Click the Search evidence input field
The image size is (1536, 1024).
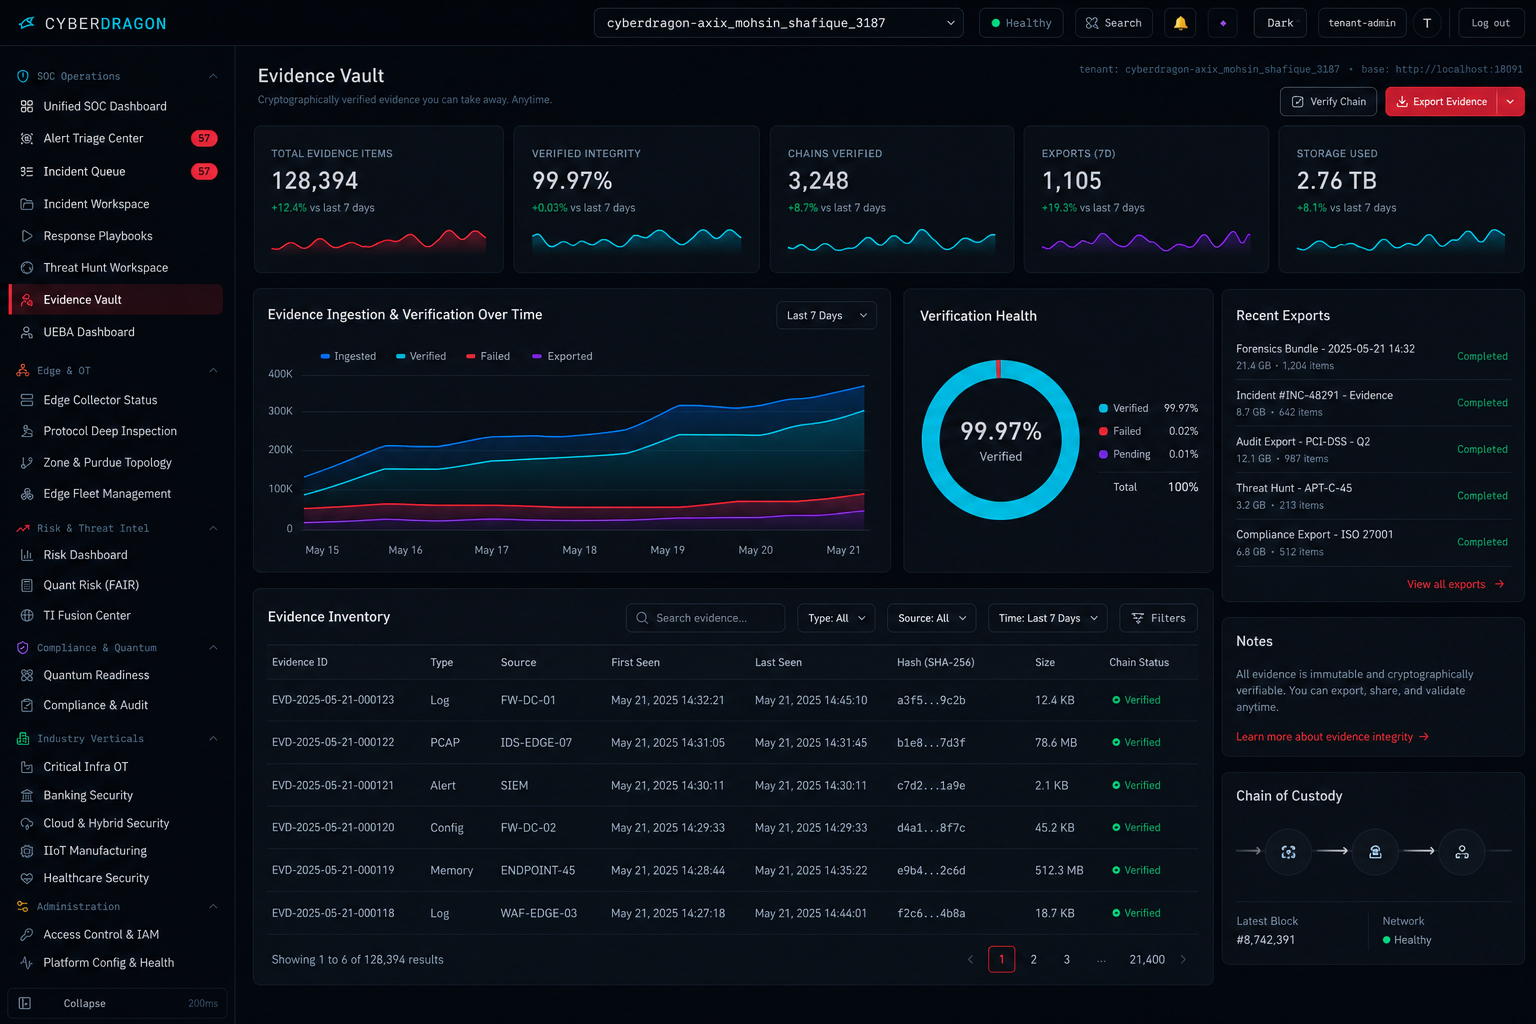[705, 618]
